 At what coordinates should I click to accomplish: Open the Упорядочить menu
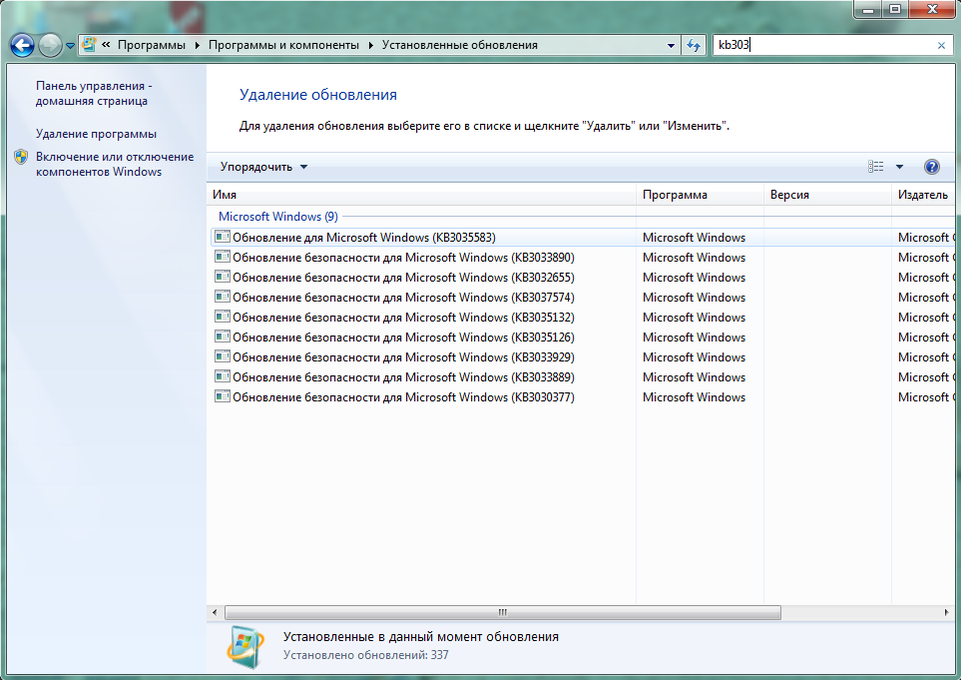pyautogui.click(x=264, y=167)
